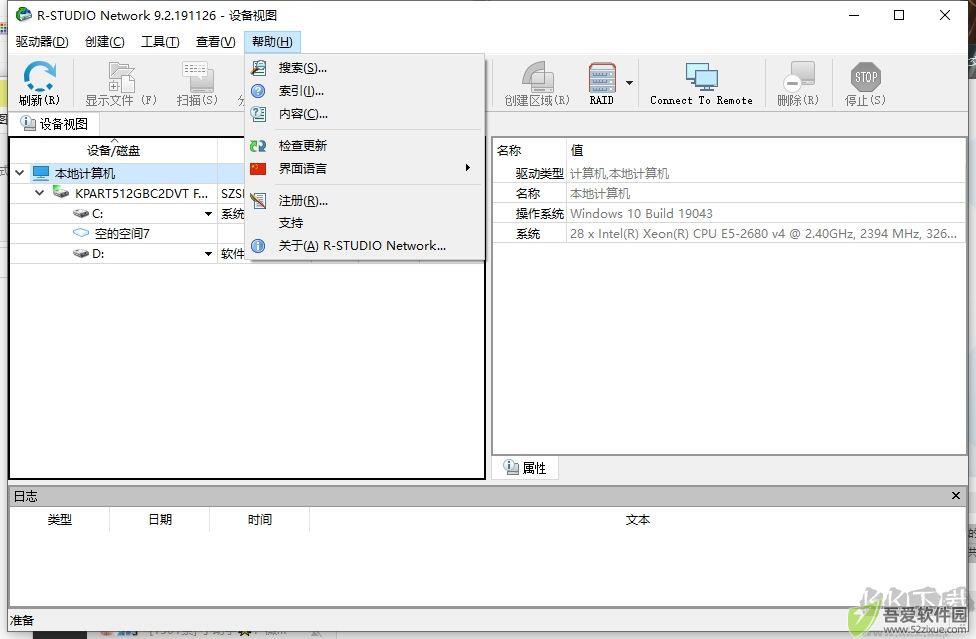Click the 刷新(R) refresh toolbar icon
This screenshot has width=976, height=639.
[x=39, y=83]
